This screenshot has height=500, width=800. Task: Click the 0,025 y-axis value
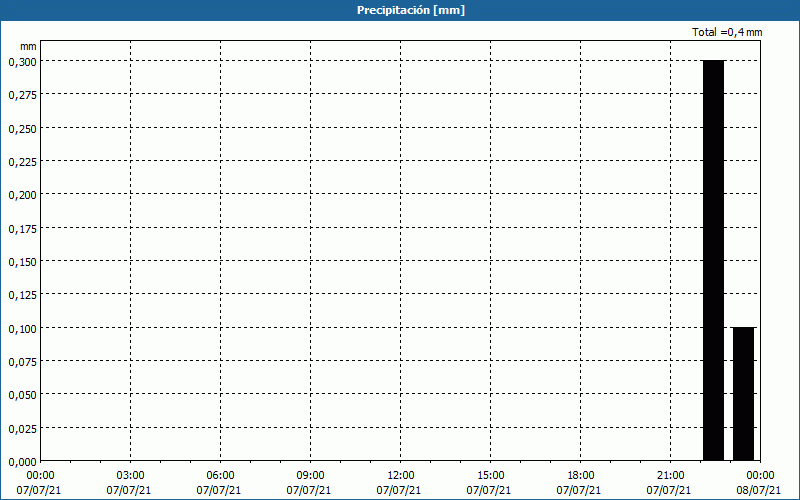[22, 429]
